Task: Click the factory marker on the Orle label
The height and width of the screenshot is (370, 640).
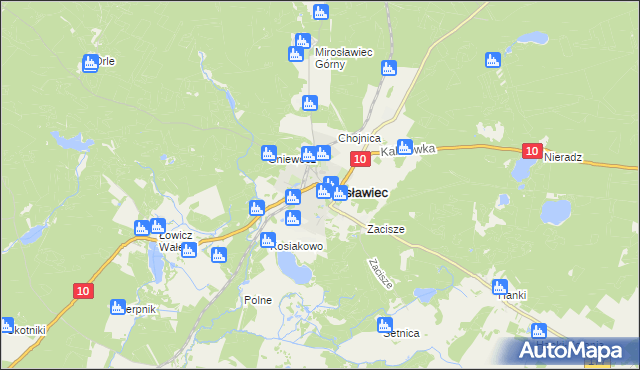Action: [90, 63]
